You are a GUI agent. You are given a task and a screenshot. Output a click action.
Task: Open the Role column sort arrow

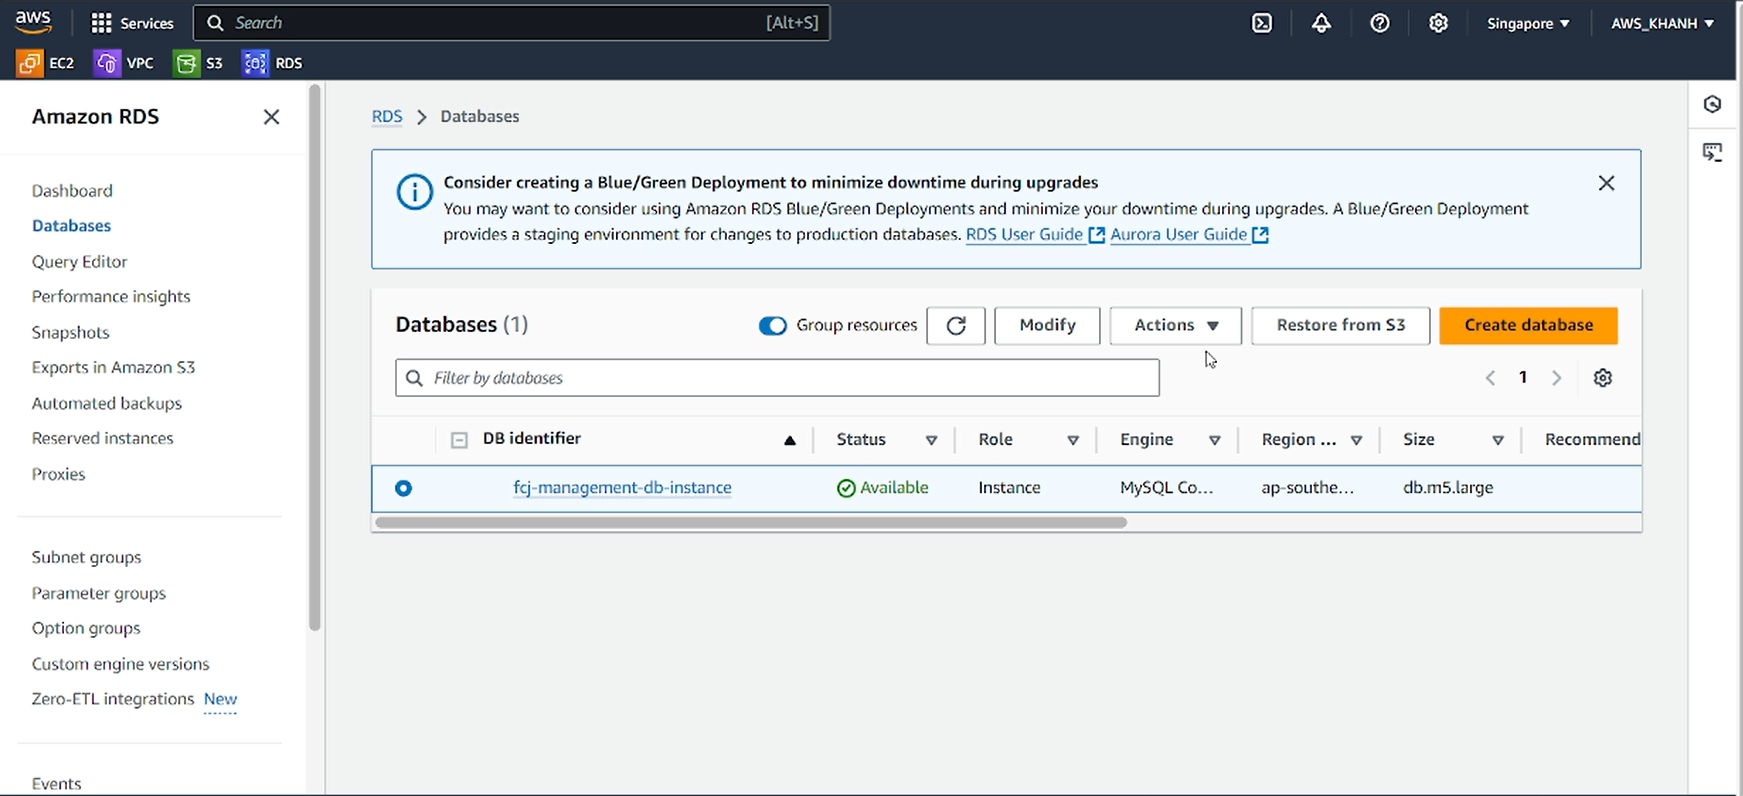[1073, 440]
